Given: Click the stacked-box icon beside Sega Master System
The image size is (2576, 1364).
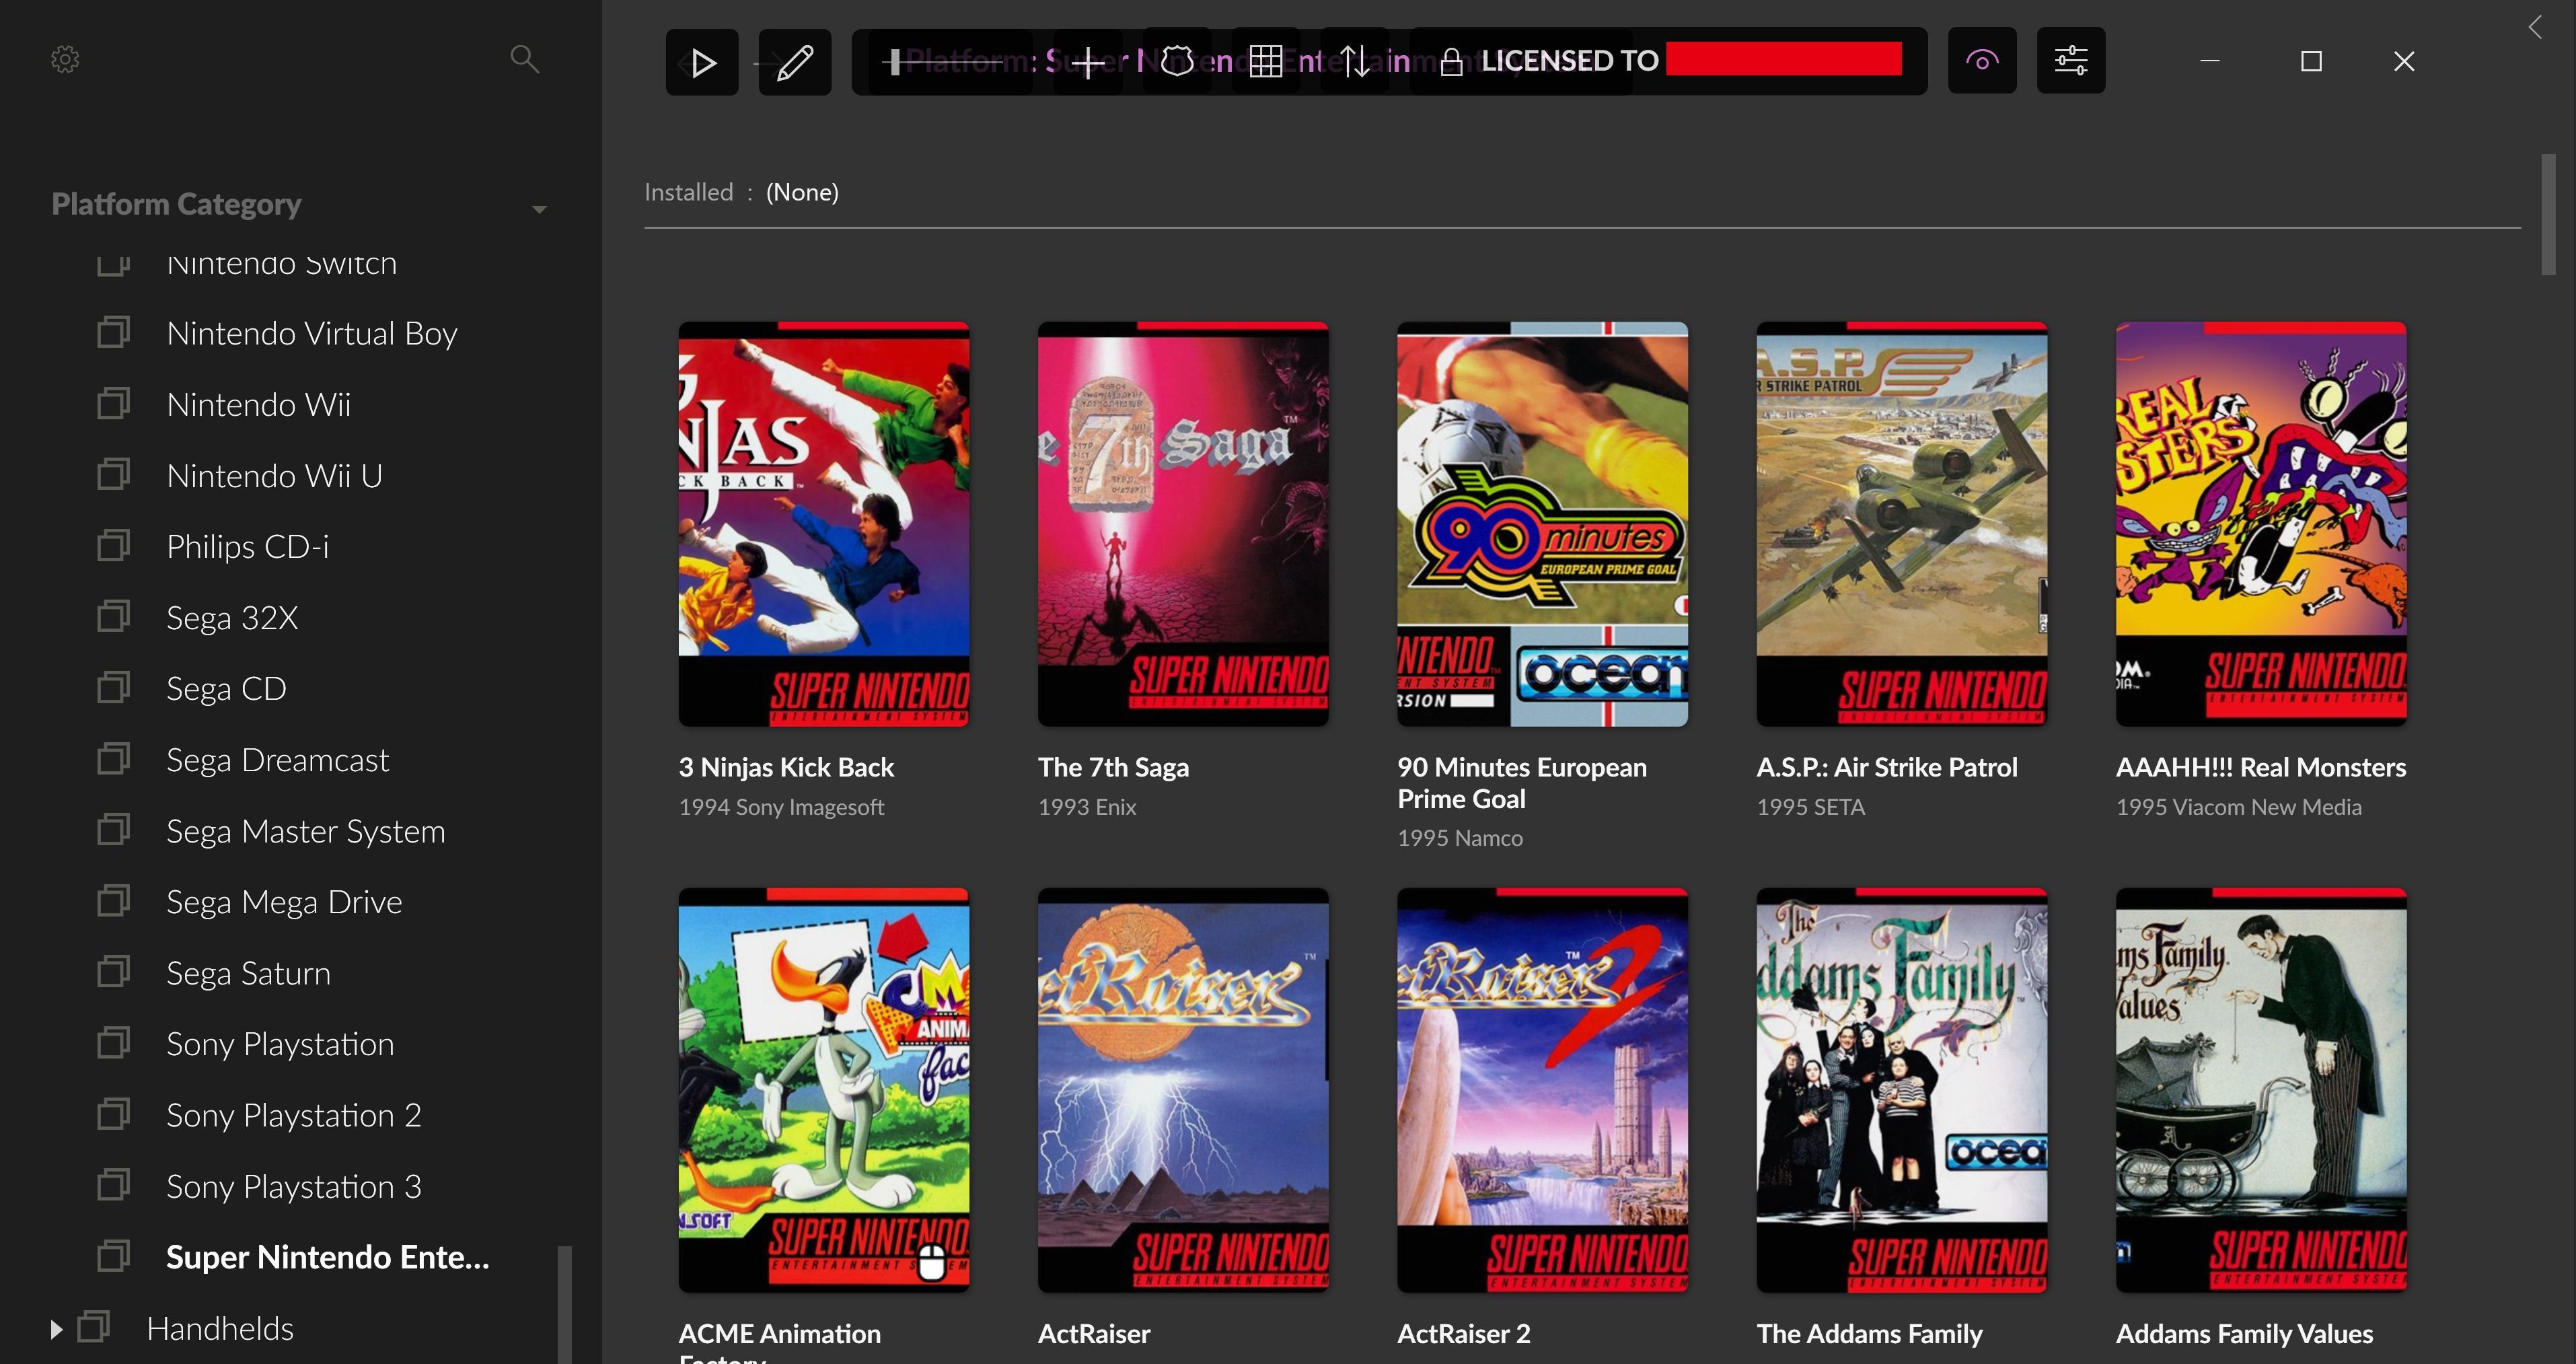Looking at the screenshot, I should [x=113, y=830].
